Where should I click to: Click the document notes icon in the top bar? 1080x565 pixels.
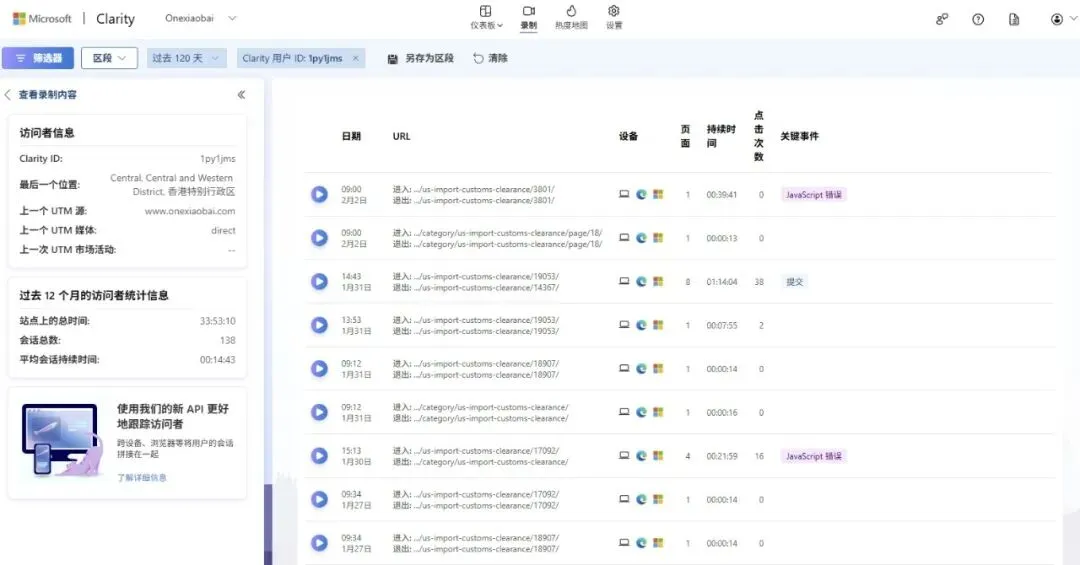coord(1014,19)
